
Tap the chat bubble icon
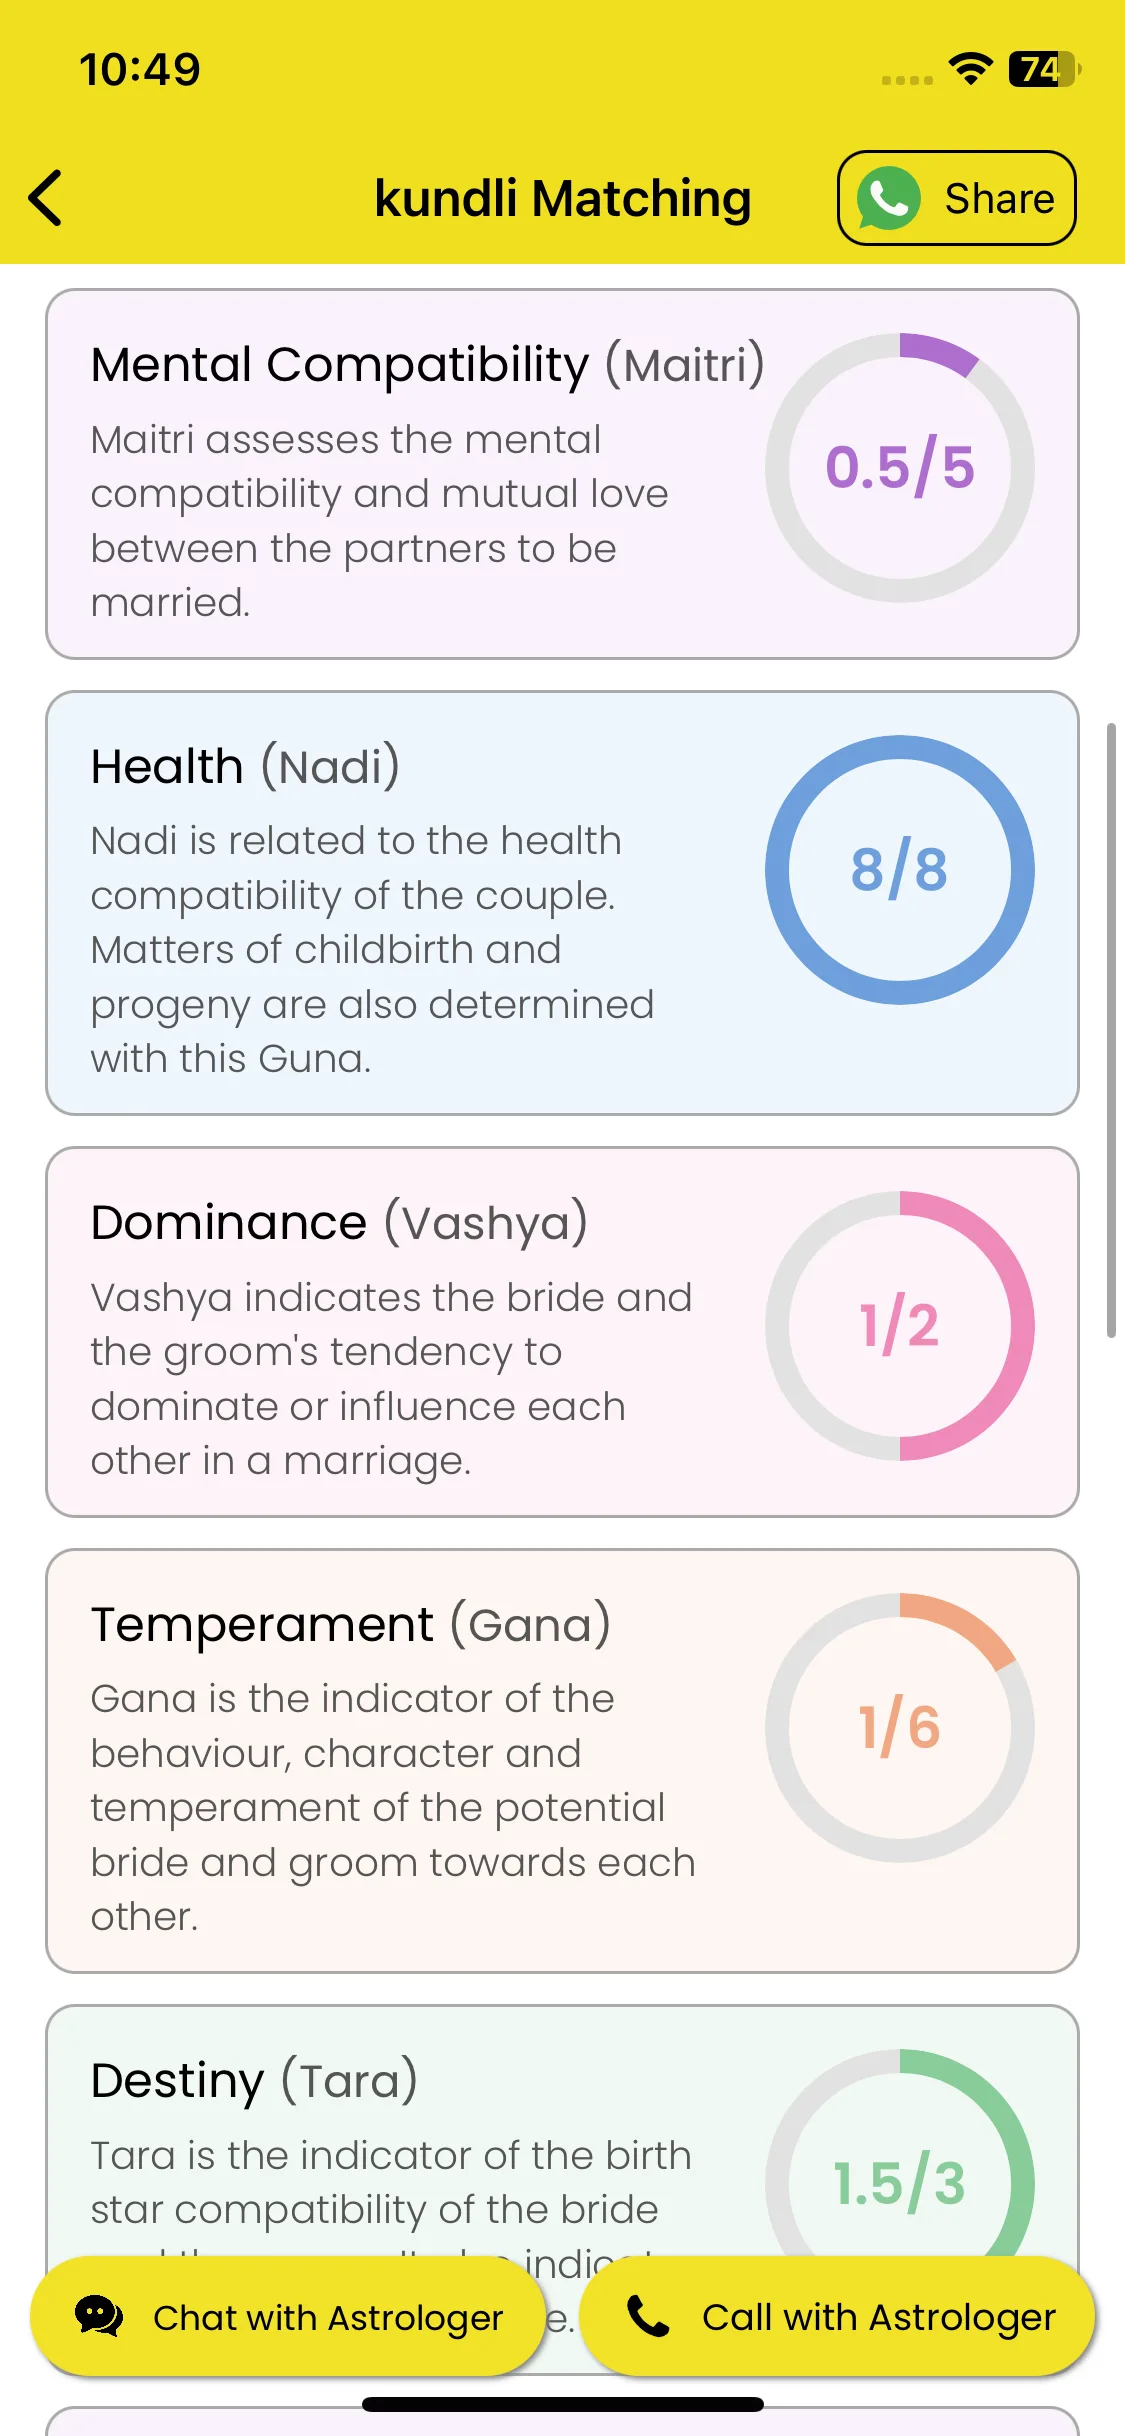pos(99,2316)
